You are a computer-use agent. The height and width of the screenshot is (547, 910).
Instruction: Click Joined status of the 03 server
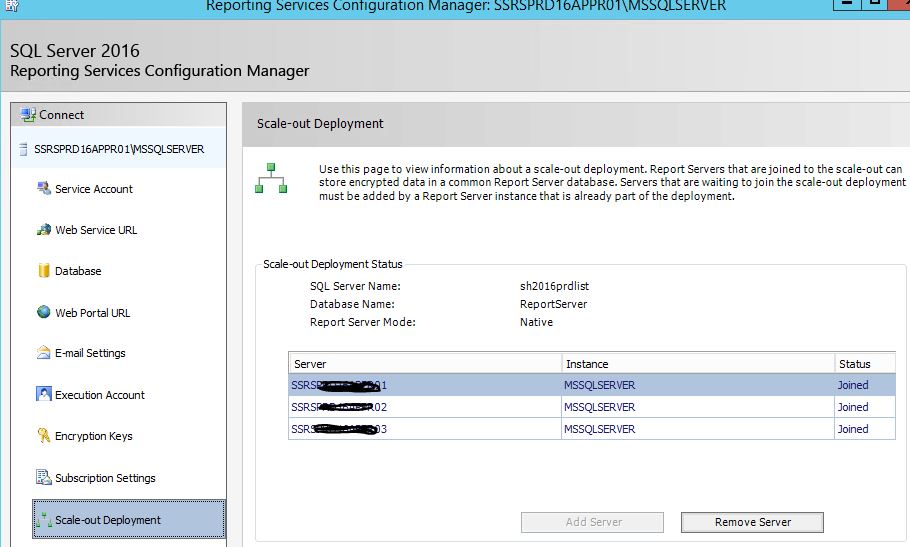pyautogui.click(x=853, y=429)
